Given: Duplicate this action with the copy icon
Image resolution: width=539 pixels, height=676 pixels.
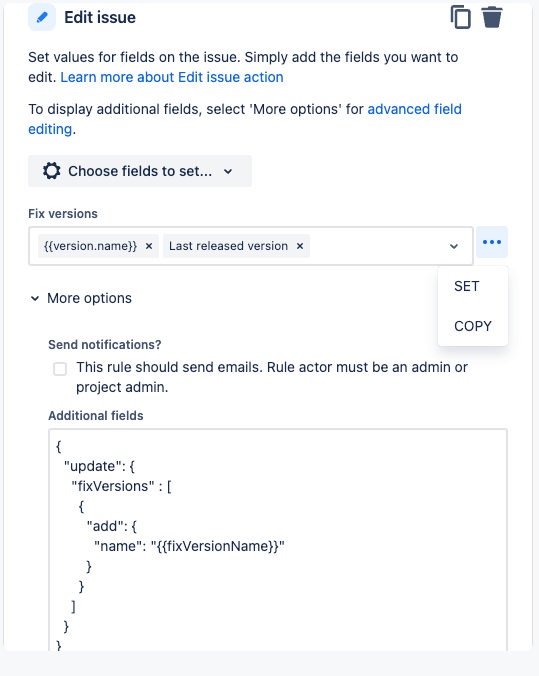Looking at the screenshot, I should pyautogui.click(x=461, y=17).
